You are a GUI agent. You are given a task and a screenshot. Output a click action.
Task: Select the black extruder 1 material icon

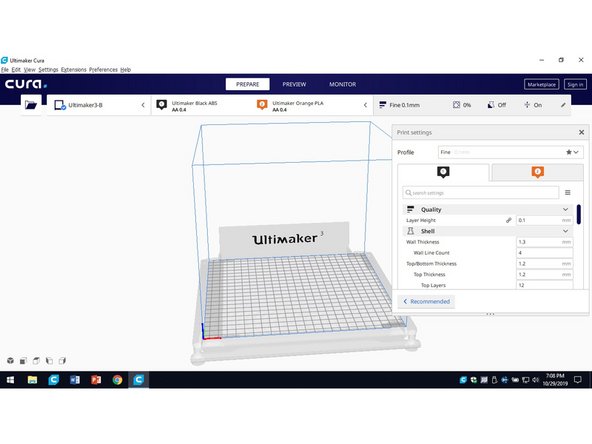coord(162,105)
